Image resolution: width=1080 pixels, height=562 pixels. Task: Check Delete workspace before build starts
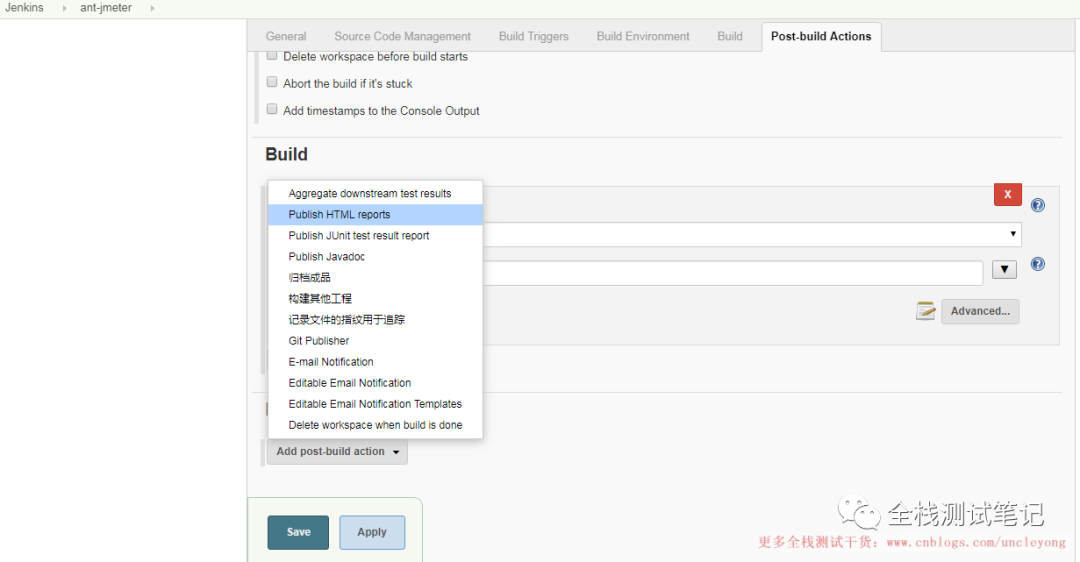pyautogui.click(x=272, y=55)
